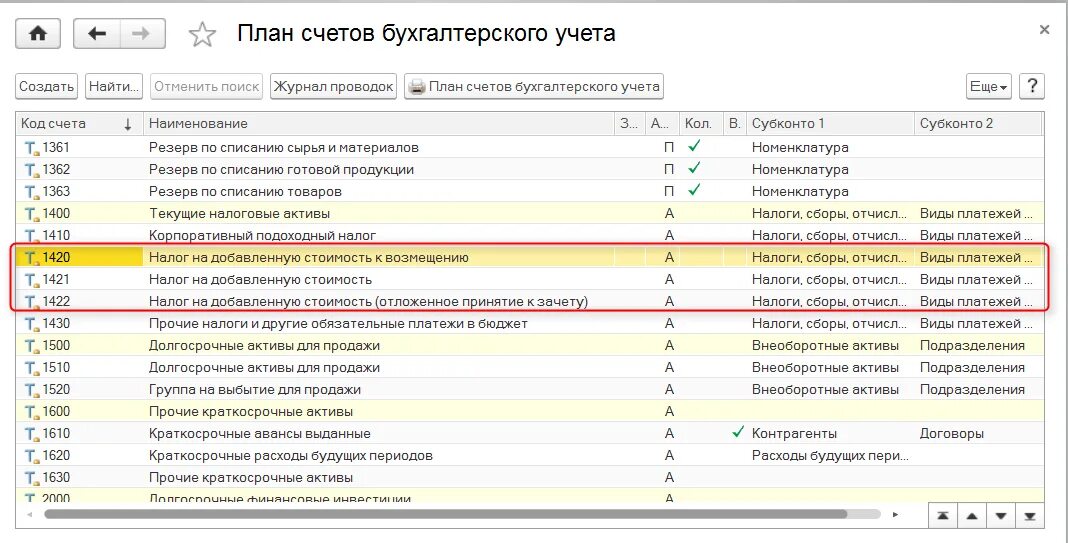Click horizontal scrollbar right arrow
This screenshot has height=543, width=1068.
[896, 514]
